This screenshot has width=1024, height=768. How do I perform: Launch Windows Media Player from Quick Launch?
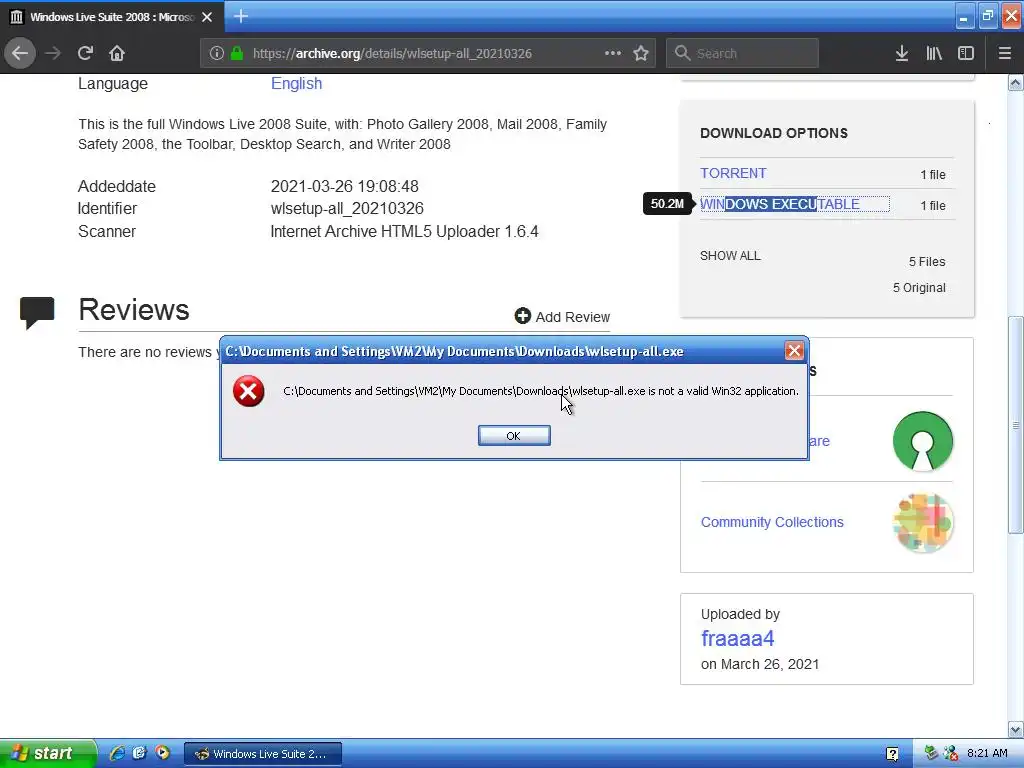point(162,753)
